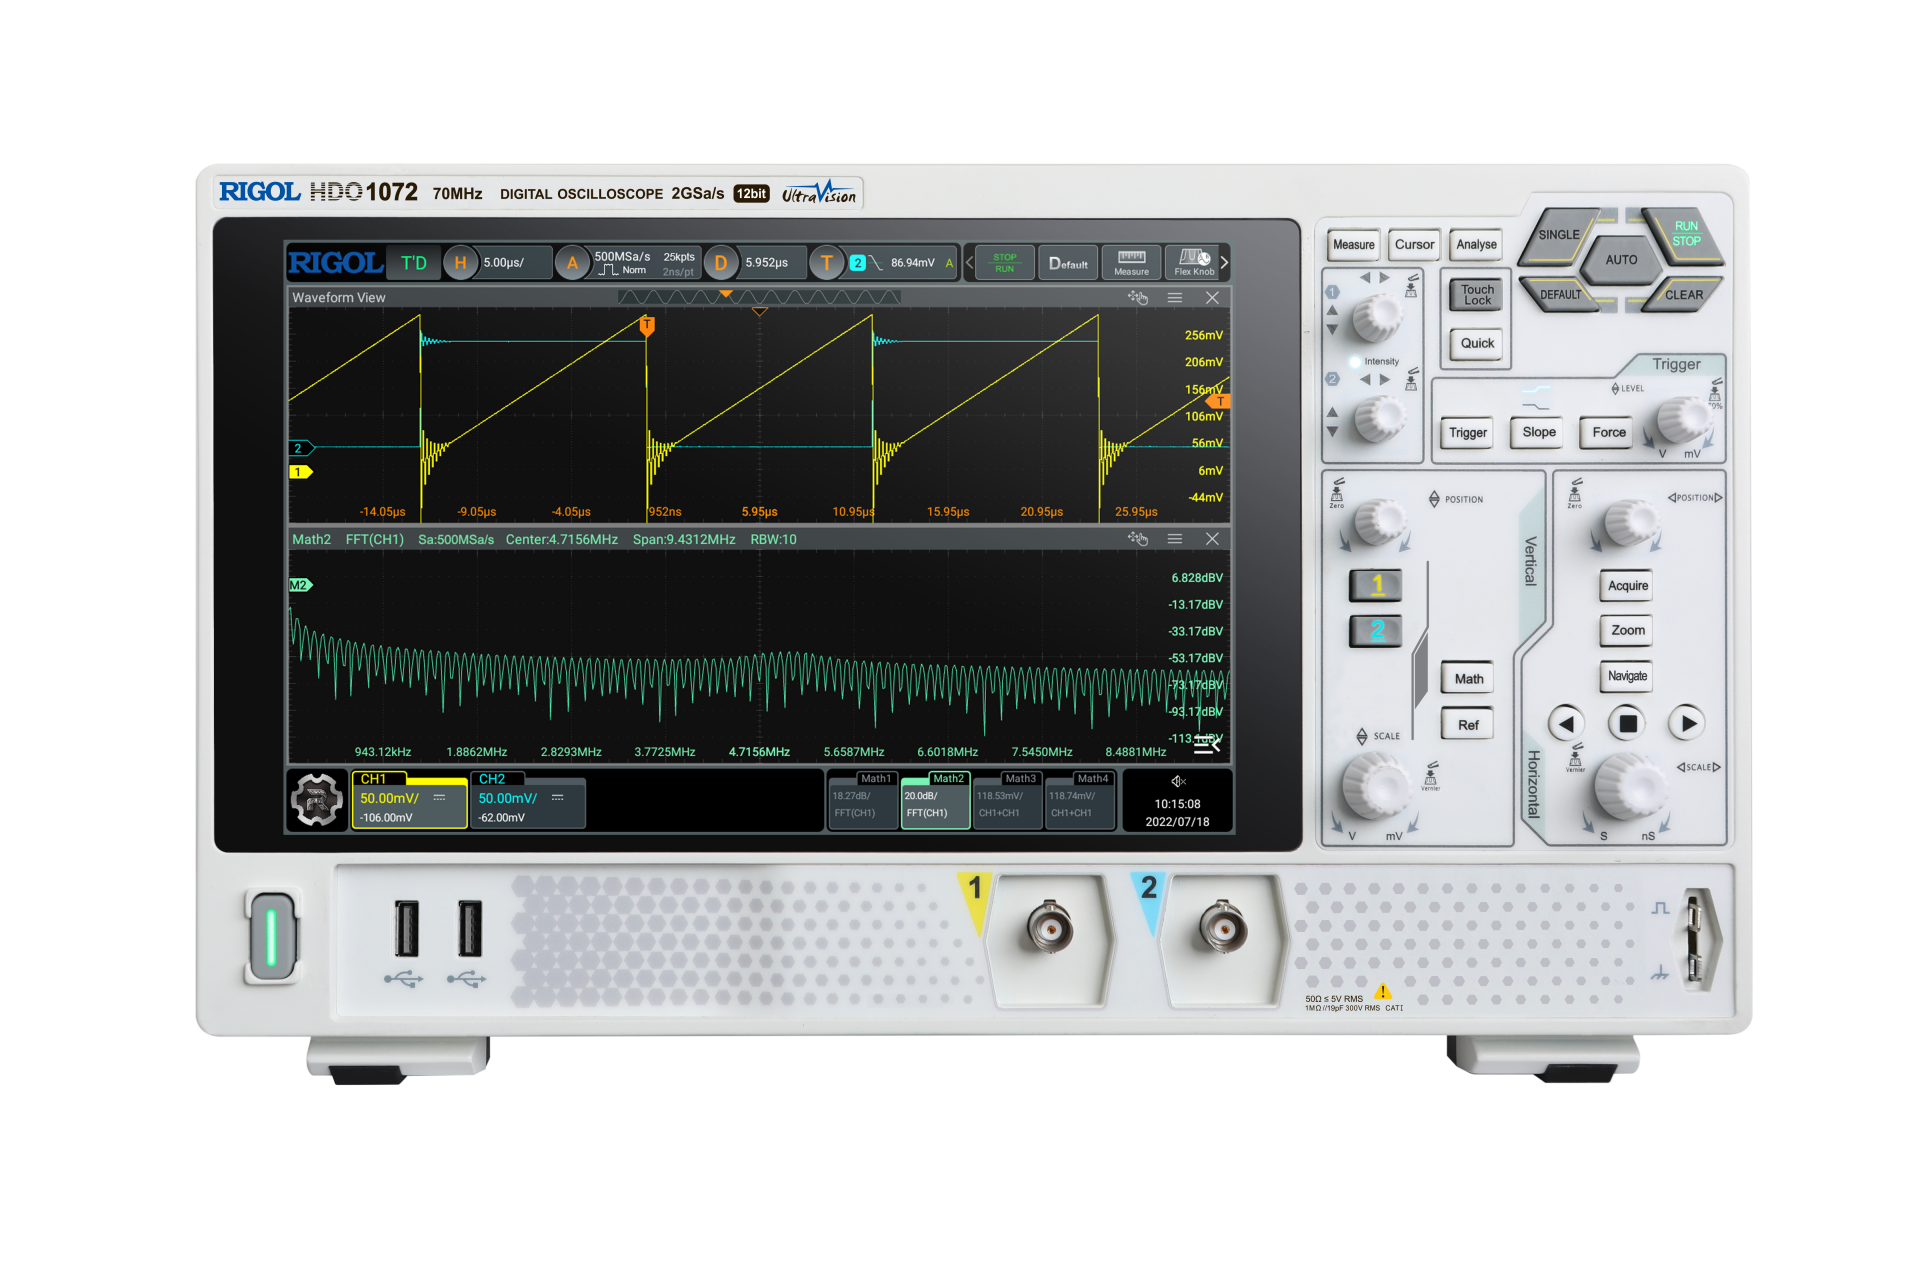Image resolution: width=1920 pixels, height=1280 pixels.
Task: Tap the trigger slope icon next to T indicator
Action: point(873,262)
